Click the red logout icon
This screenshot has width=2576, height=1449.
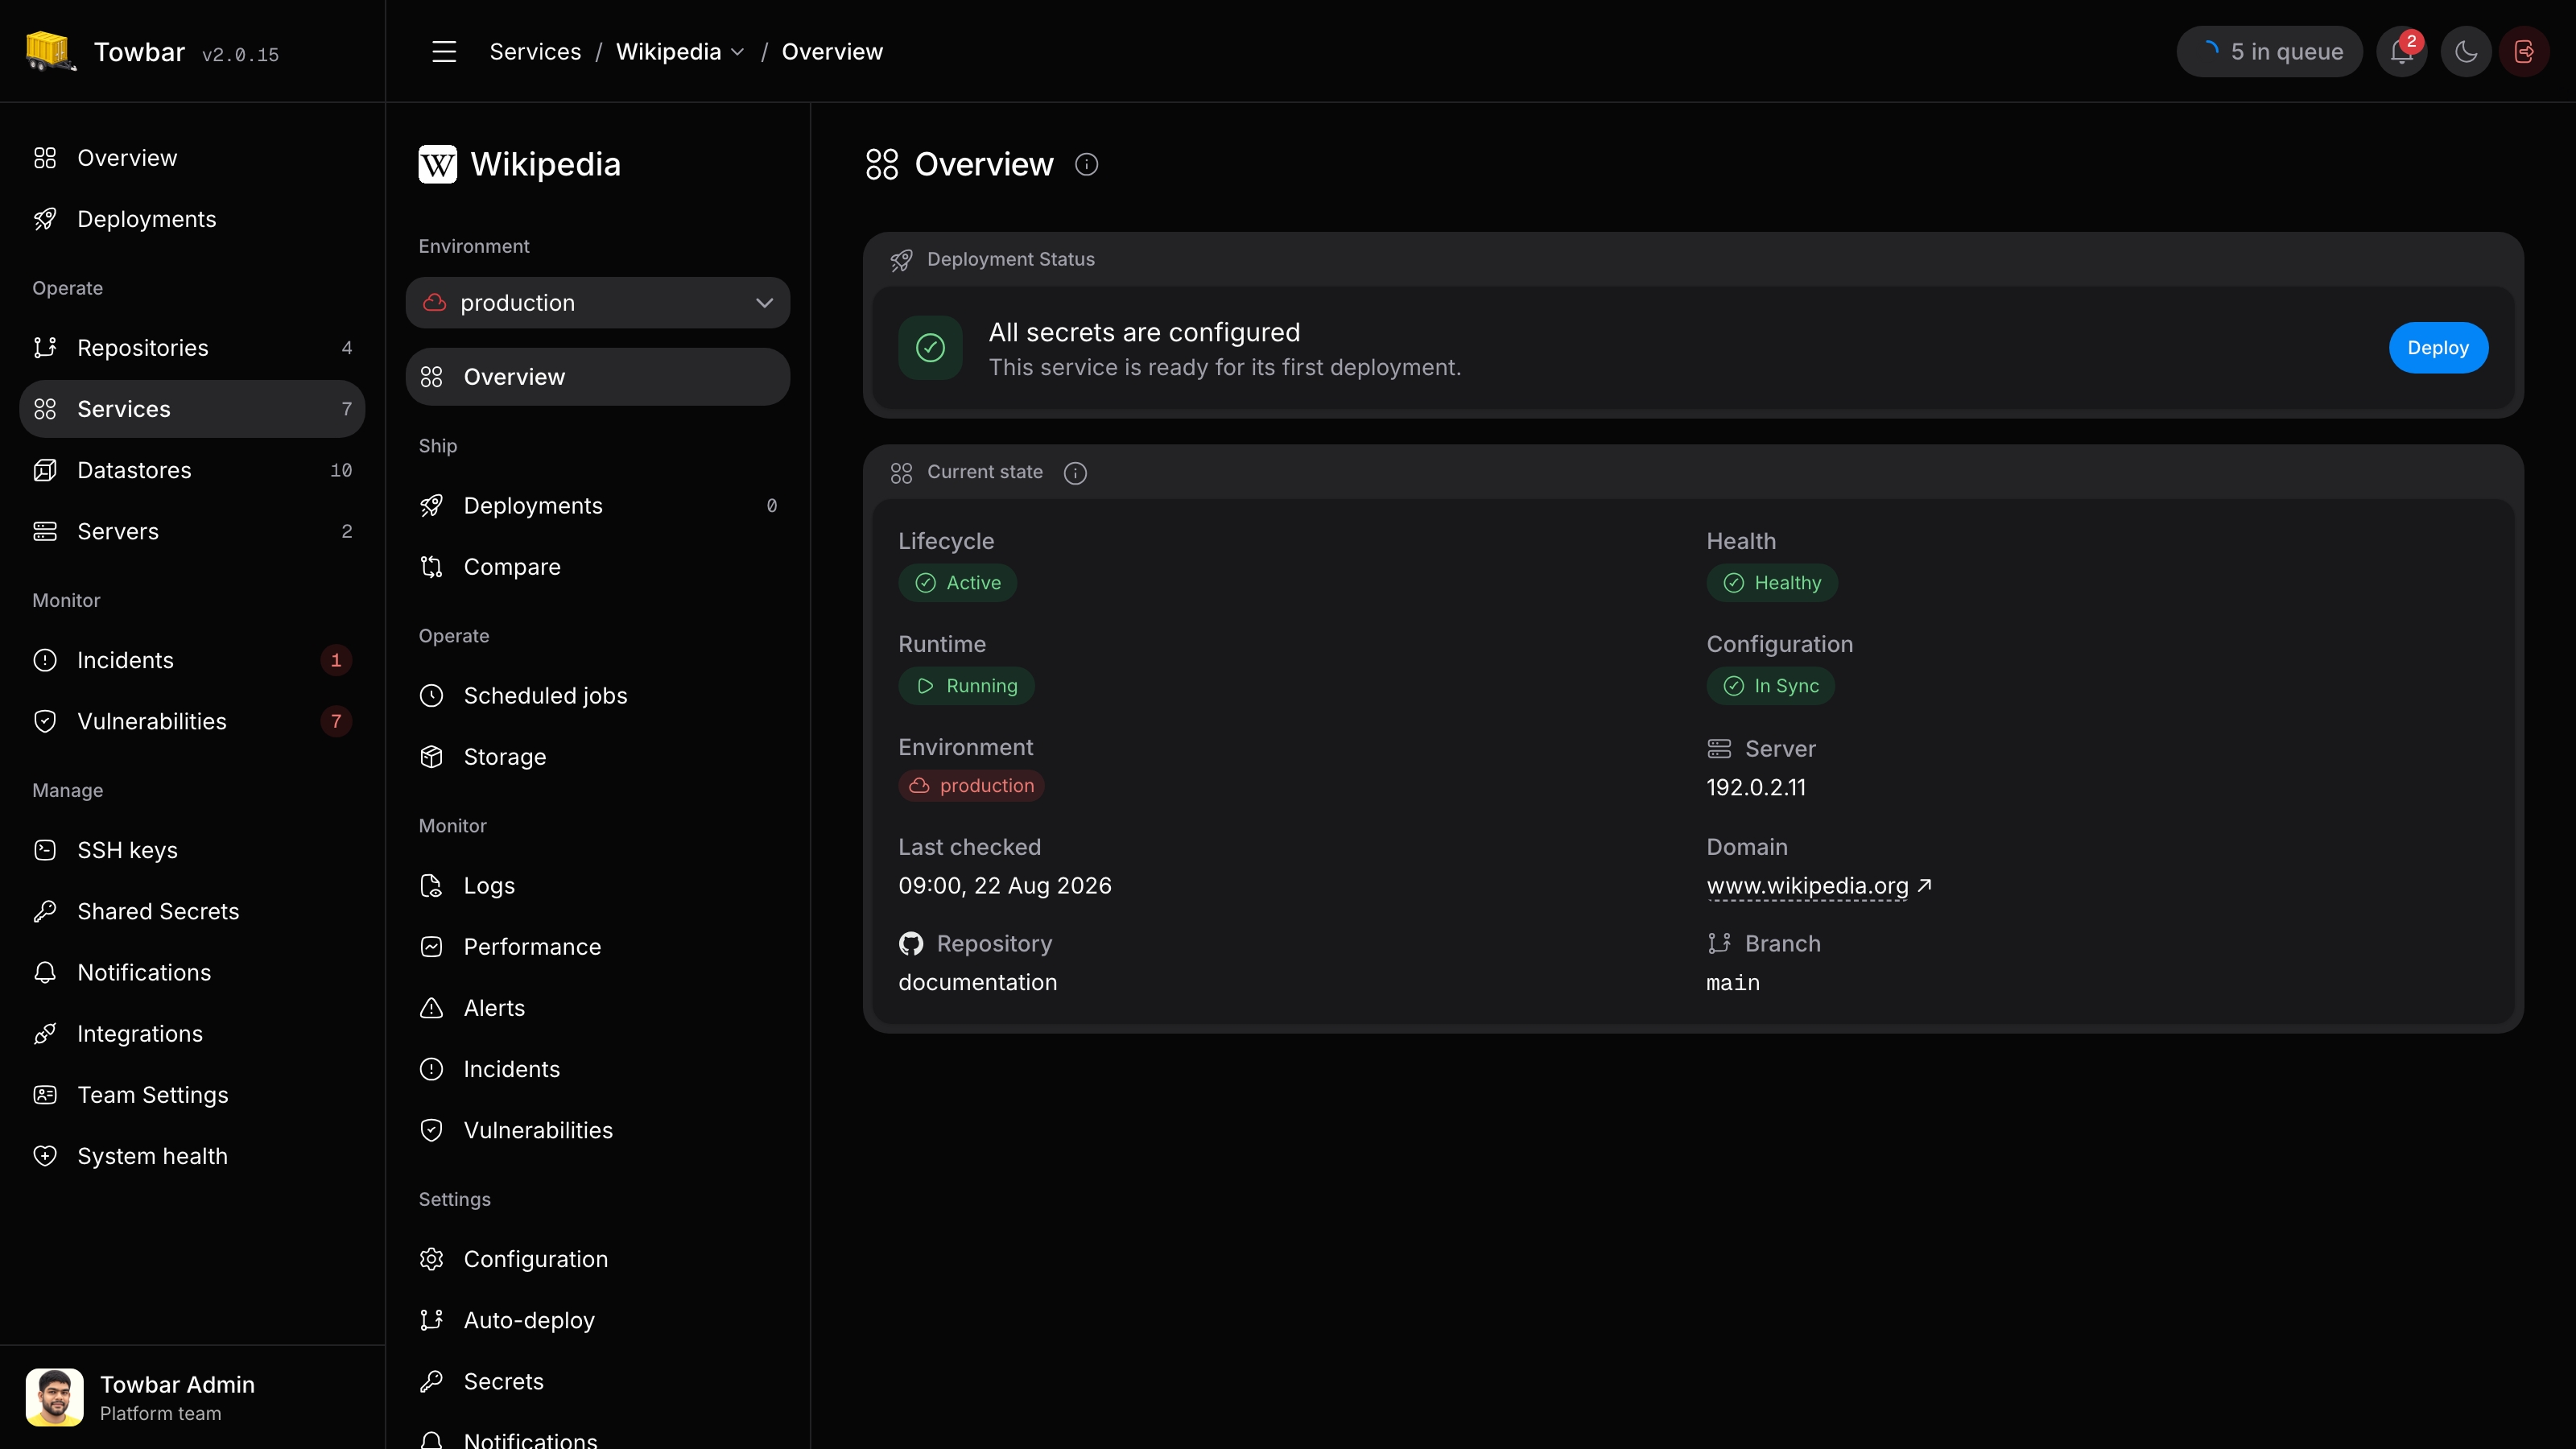2524,52
